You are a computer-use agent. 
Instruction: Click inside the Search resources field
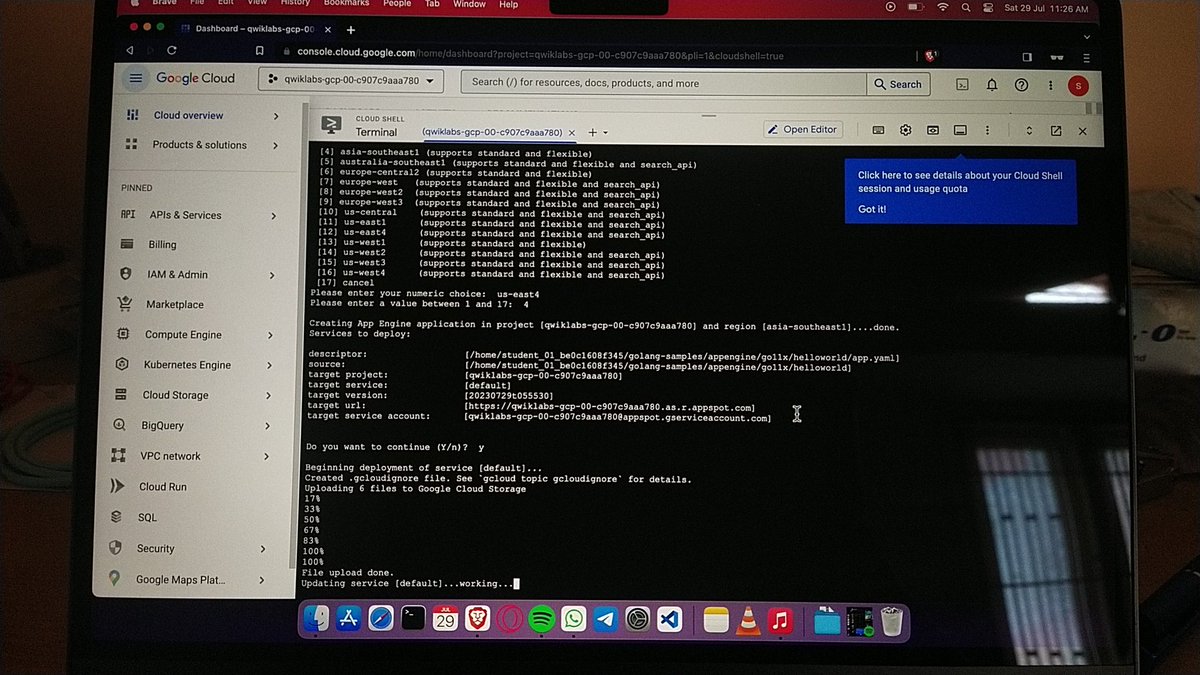pos(660,84)
